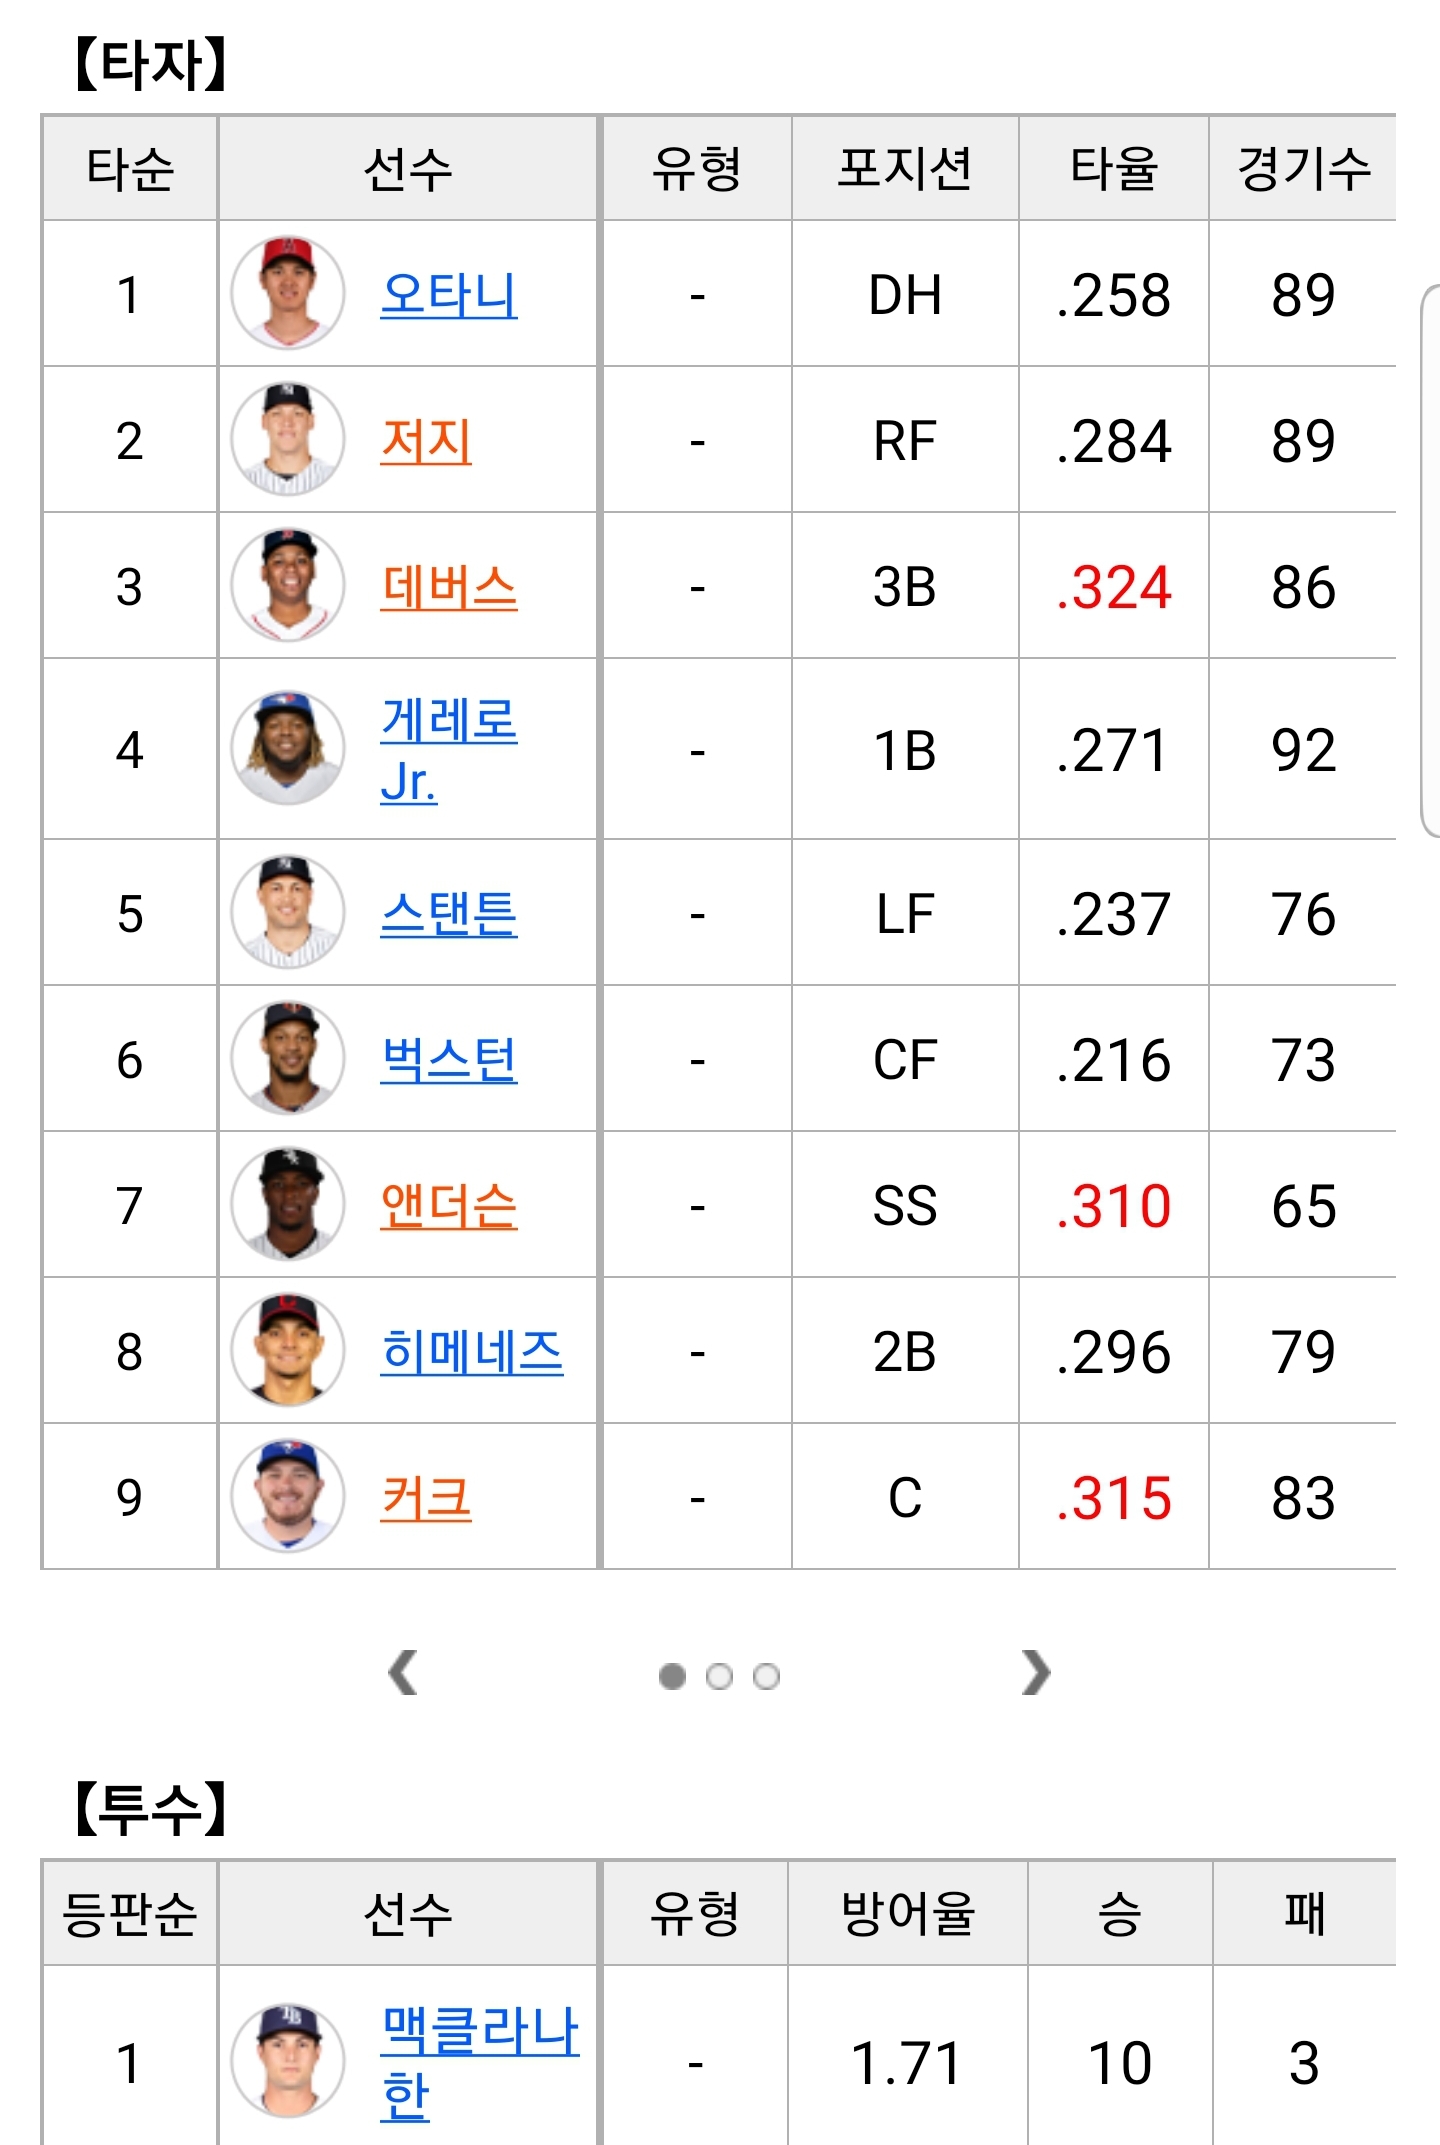Go to the previous lineup page arrow
Viewport: 1440px width, 2145px height.
[x=403, y=1673]
